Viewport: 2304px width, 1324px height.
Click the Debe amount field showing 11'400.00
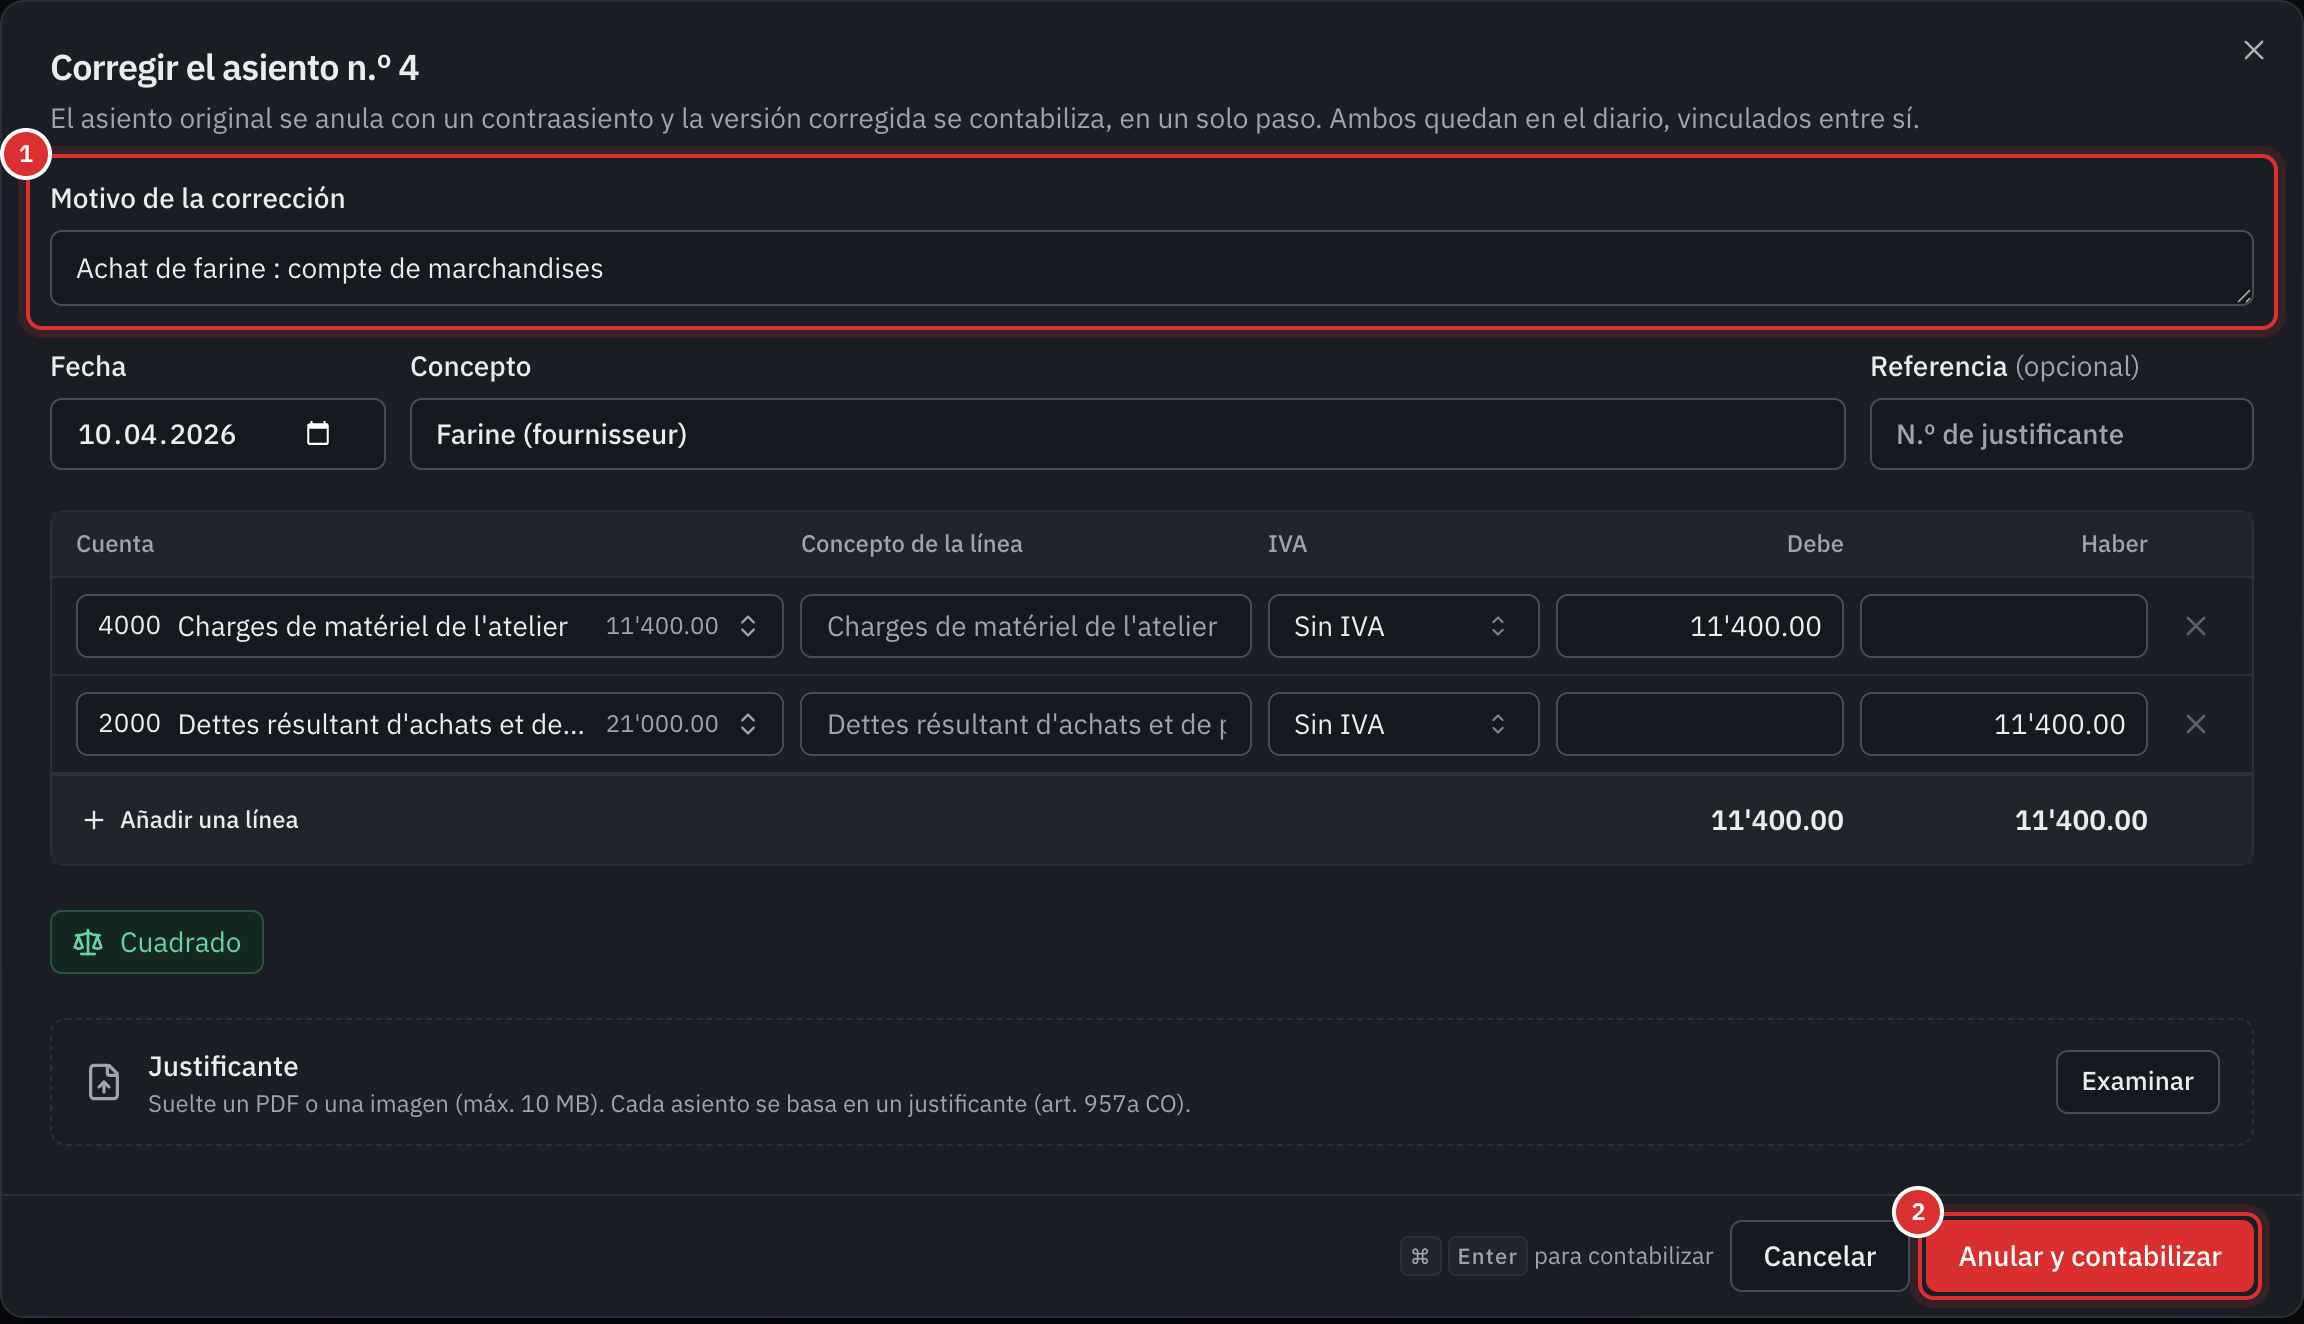[x=1699, y=626]
